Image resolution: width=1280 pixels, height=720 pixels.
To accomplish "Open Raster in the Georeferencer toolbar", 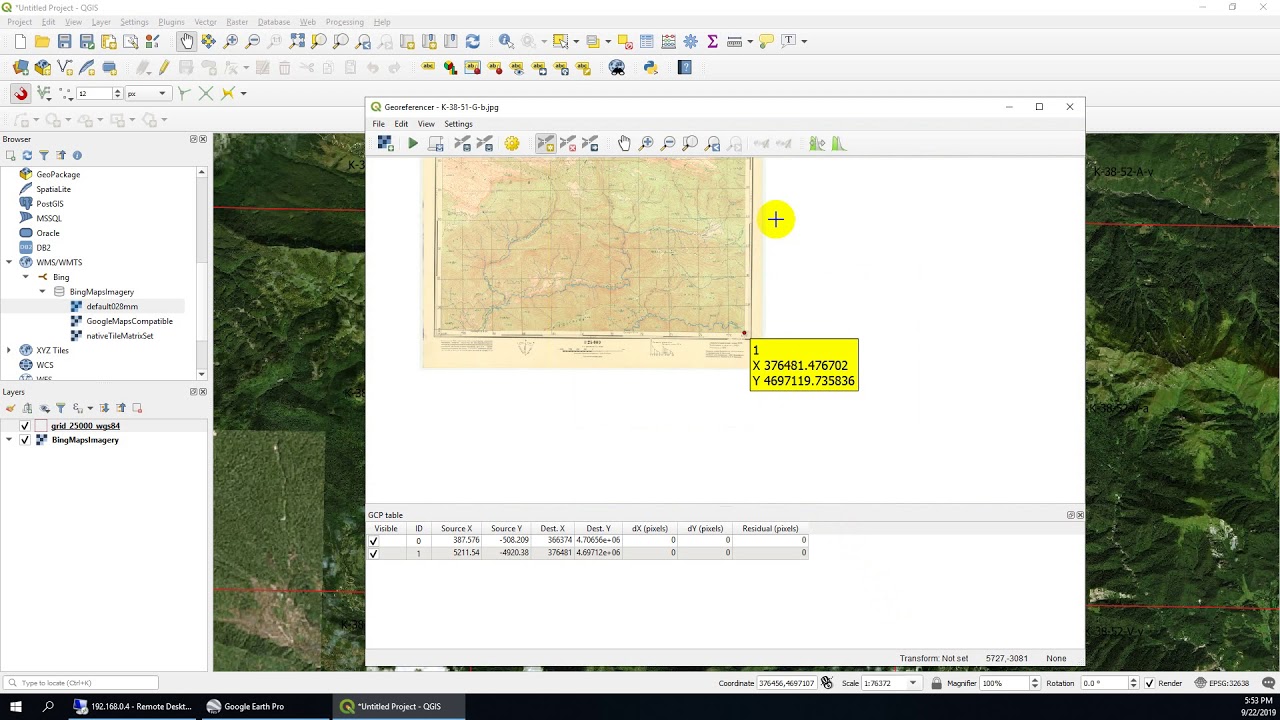I will tap(385, 144).
